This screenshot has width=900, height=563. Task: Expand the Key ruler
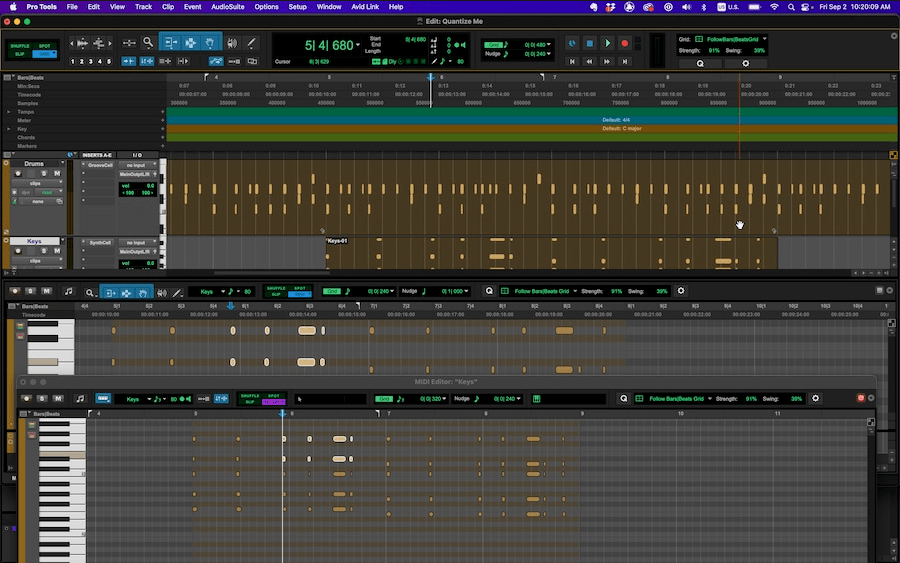8,129
